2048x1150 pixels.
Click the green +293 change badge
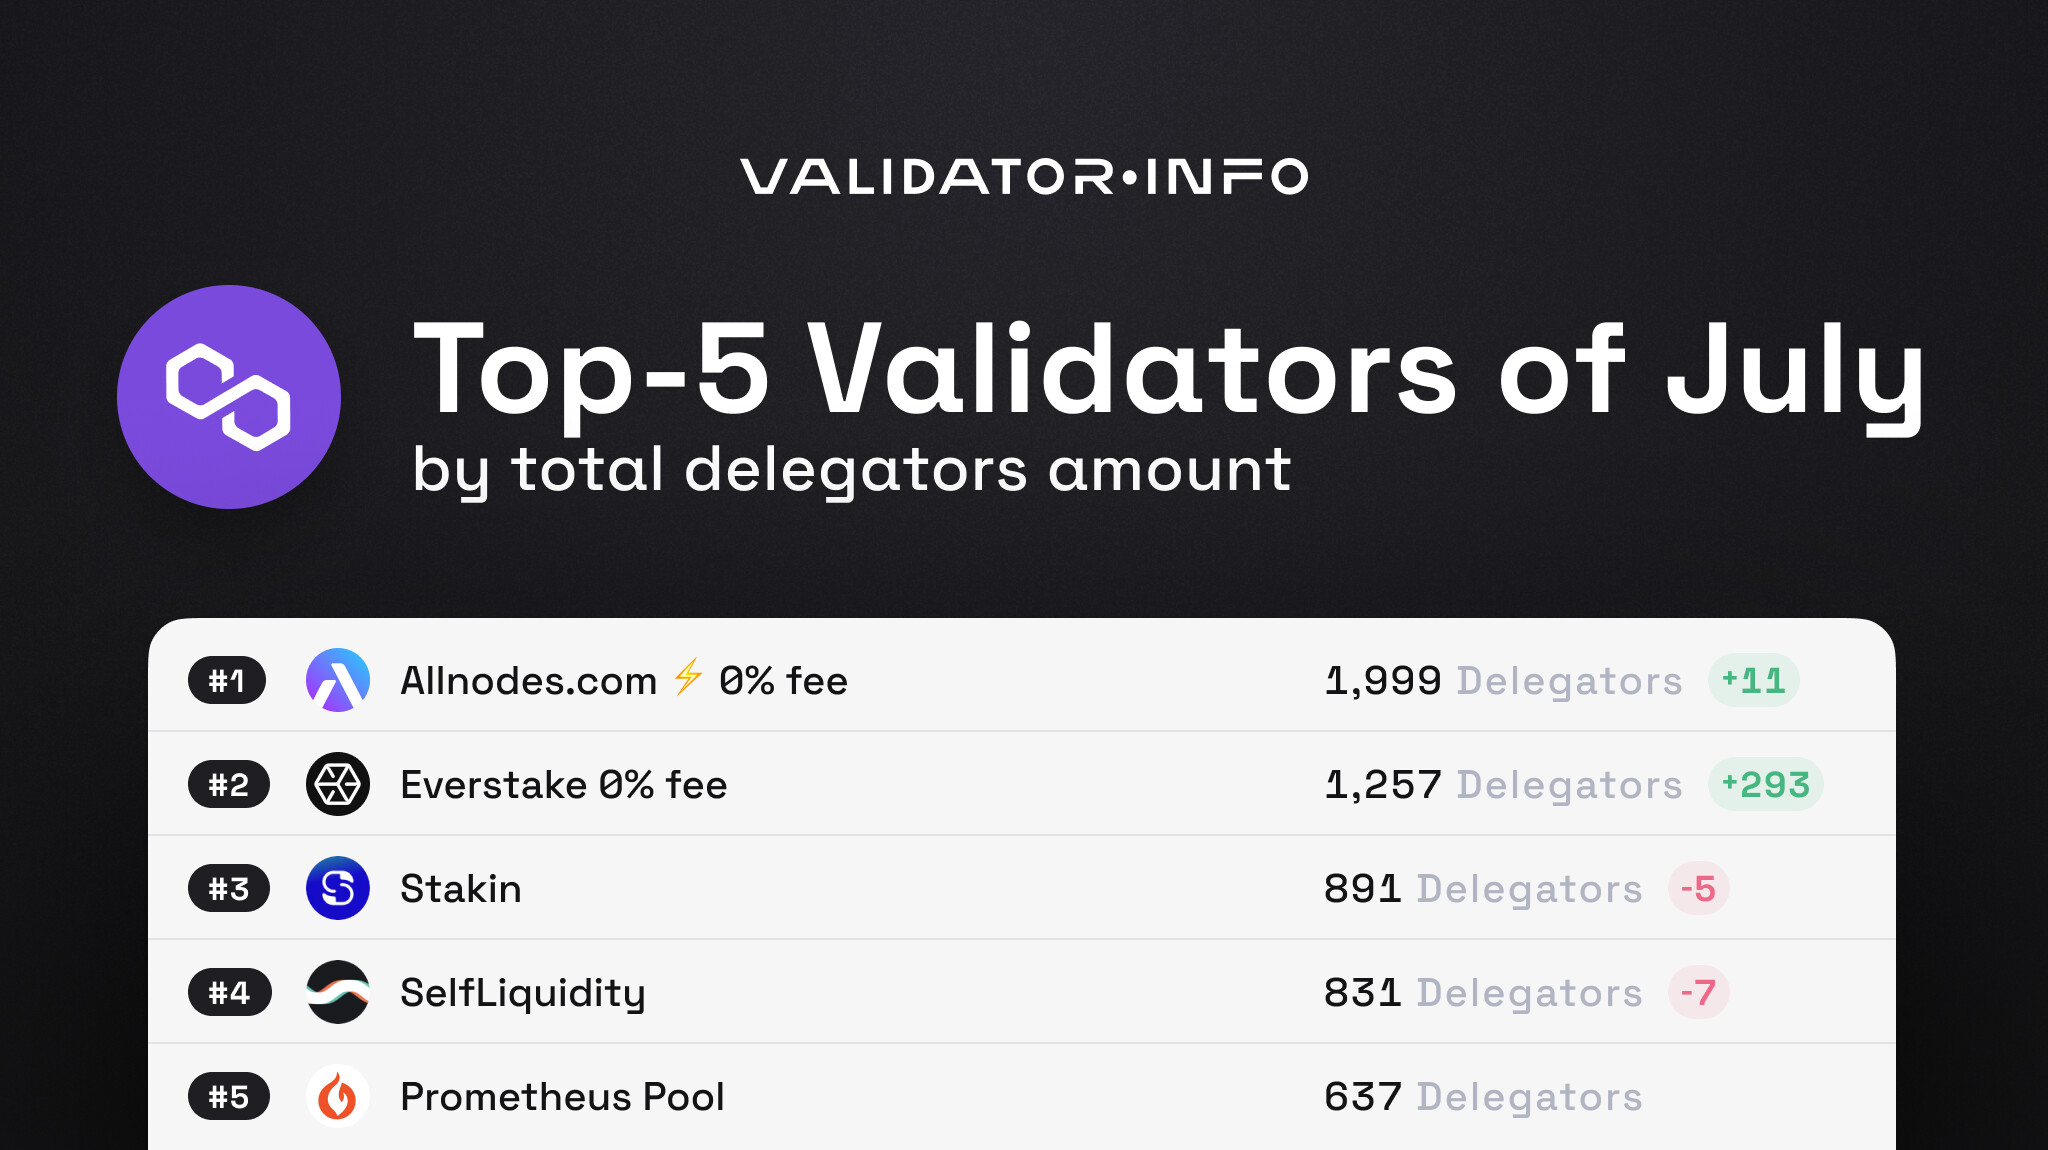1765,784
